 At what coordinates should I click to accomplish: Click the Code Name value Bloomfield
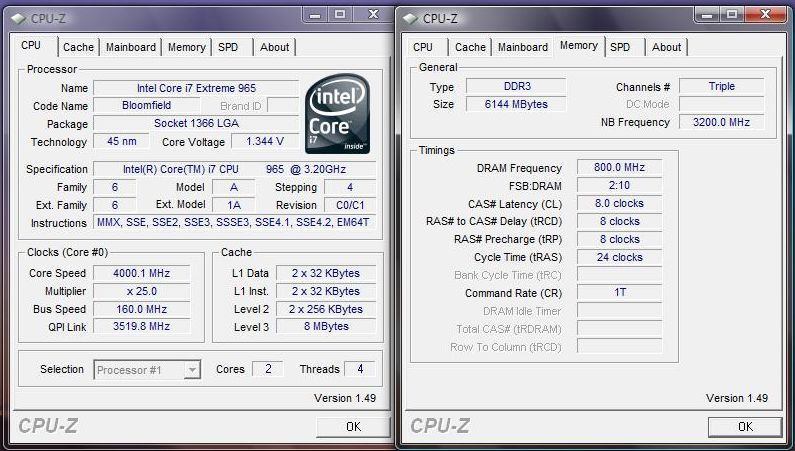click(147, 105)
